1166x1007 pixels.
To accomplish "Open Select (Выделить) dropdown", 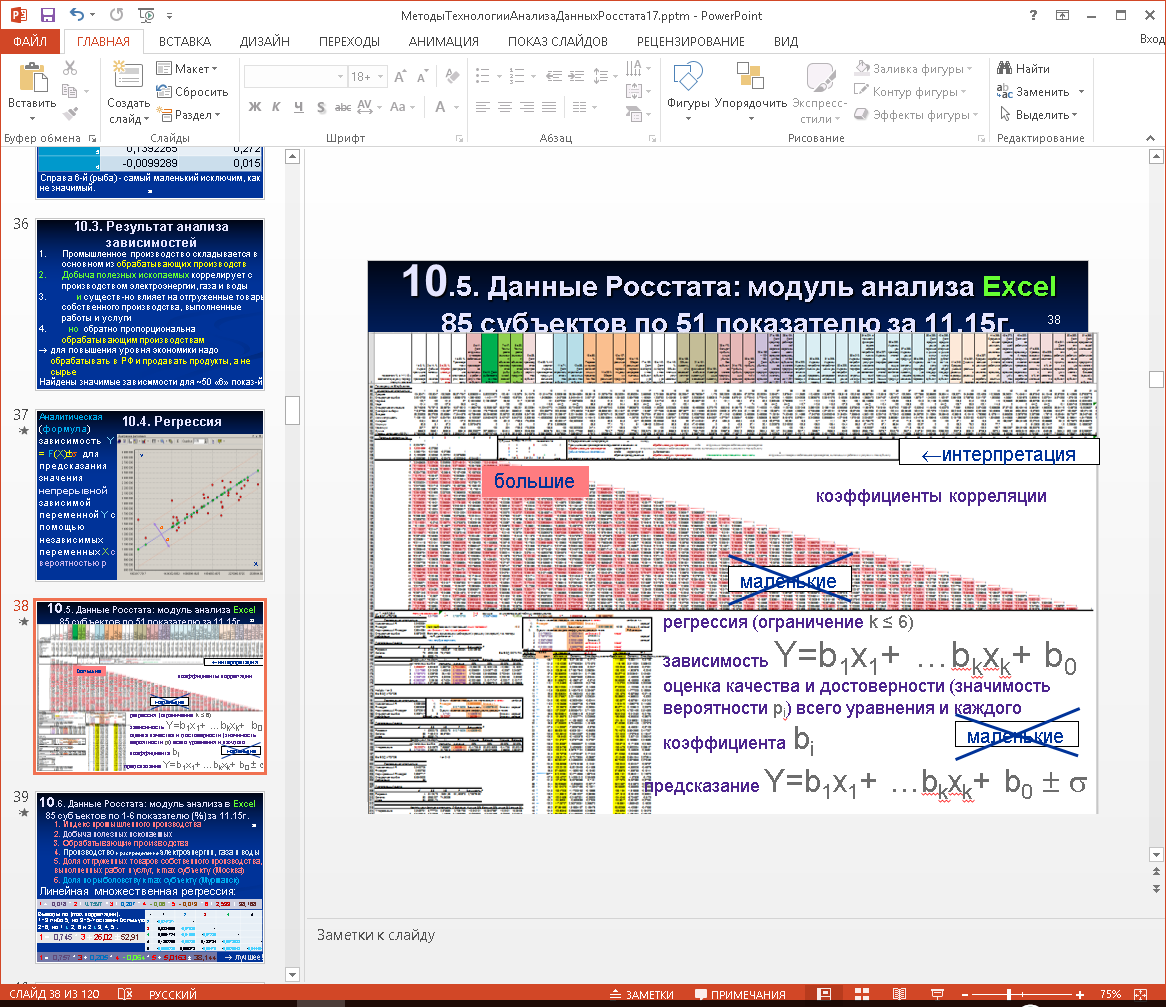I will pyautogui.click(x=1037, y=115).
